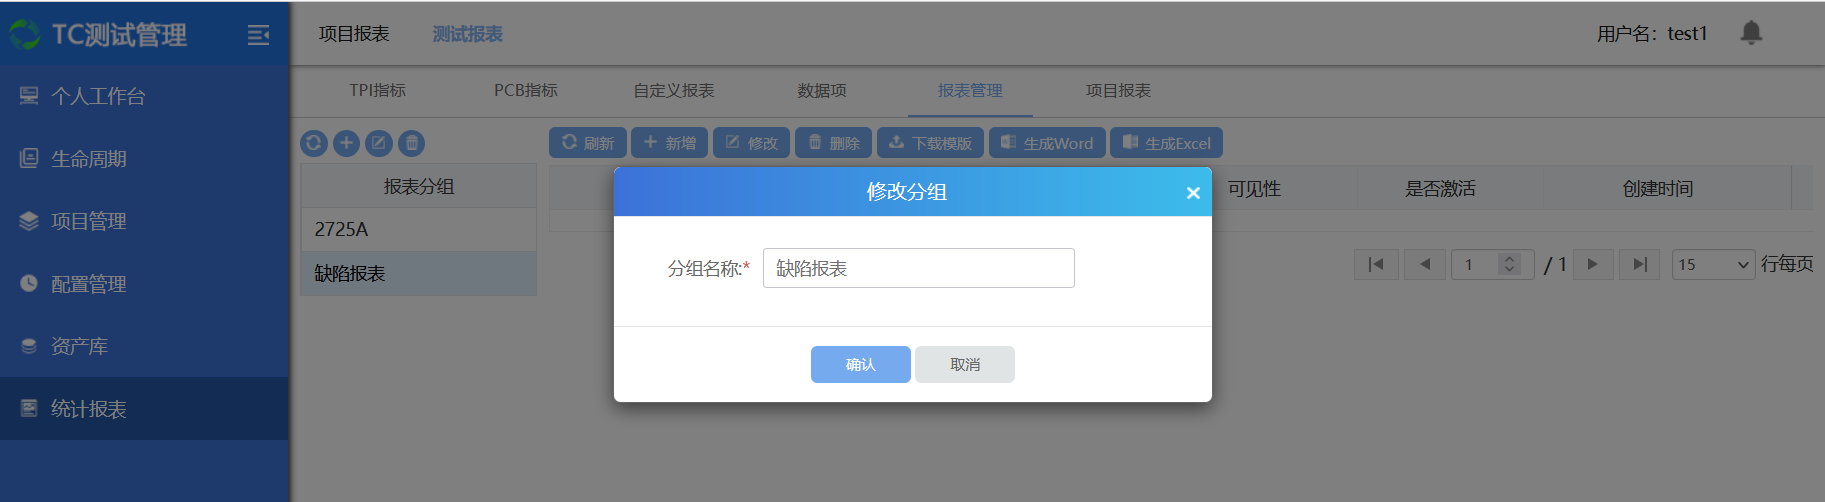Close the 修改分组 dialog with X
The width and height of the screenshot is (1825, 502).
[x=1193, y=193]
